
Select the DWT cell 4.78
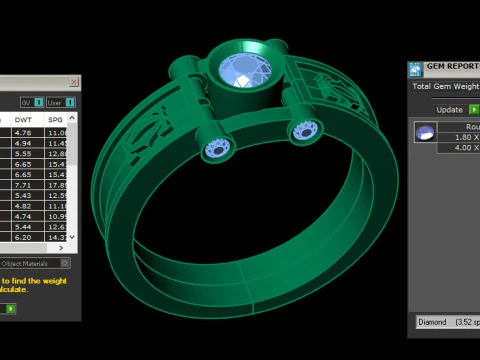tap(28, 133)
